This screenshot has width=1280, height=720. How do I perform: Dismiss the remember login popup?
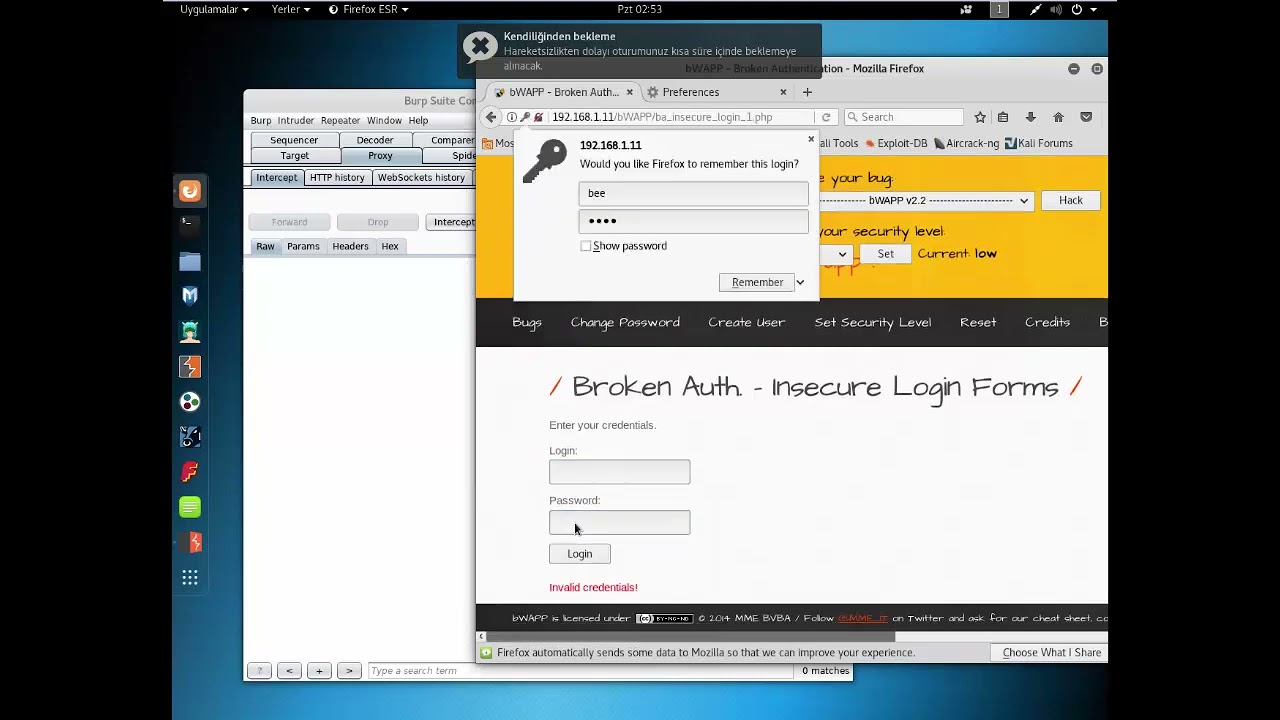pos(811,139)
